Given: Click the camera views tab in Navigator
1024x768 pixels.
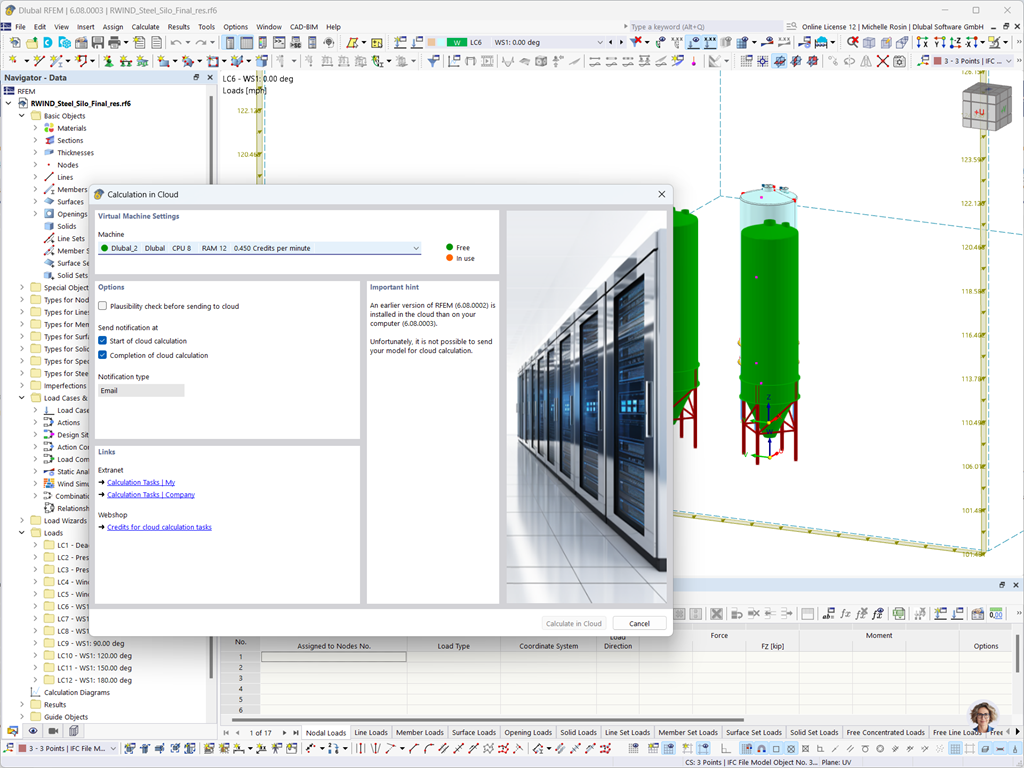Looking at the screenshot, I should coord(53,730).
